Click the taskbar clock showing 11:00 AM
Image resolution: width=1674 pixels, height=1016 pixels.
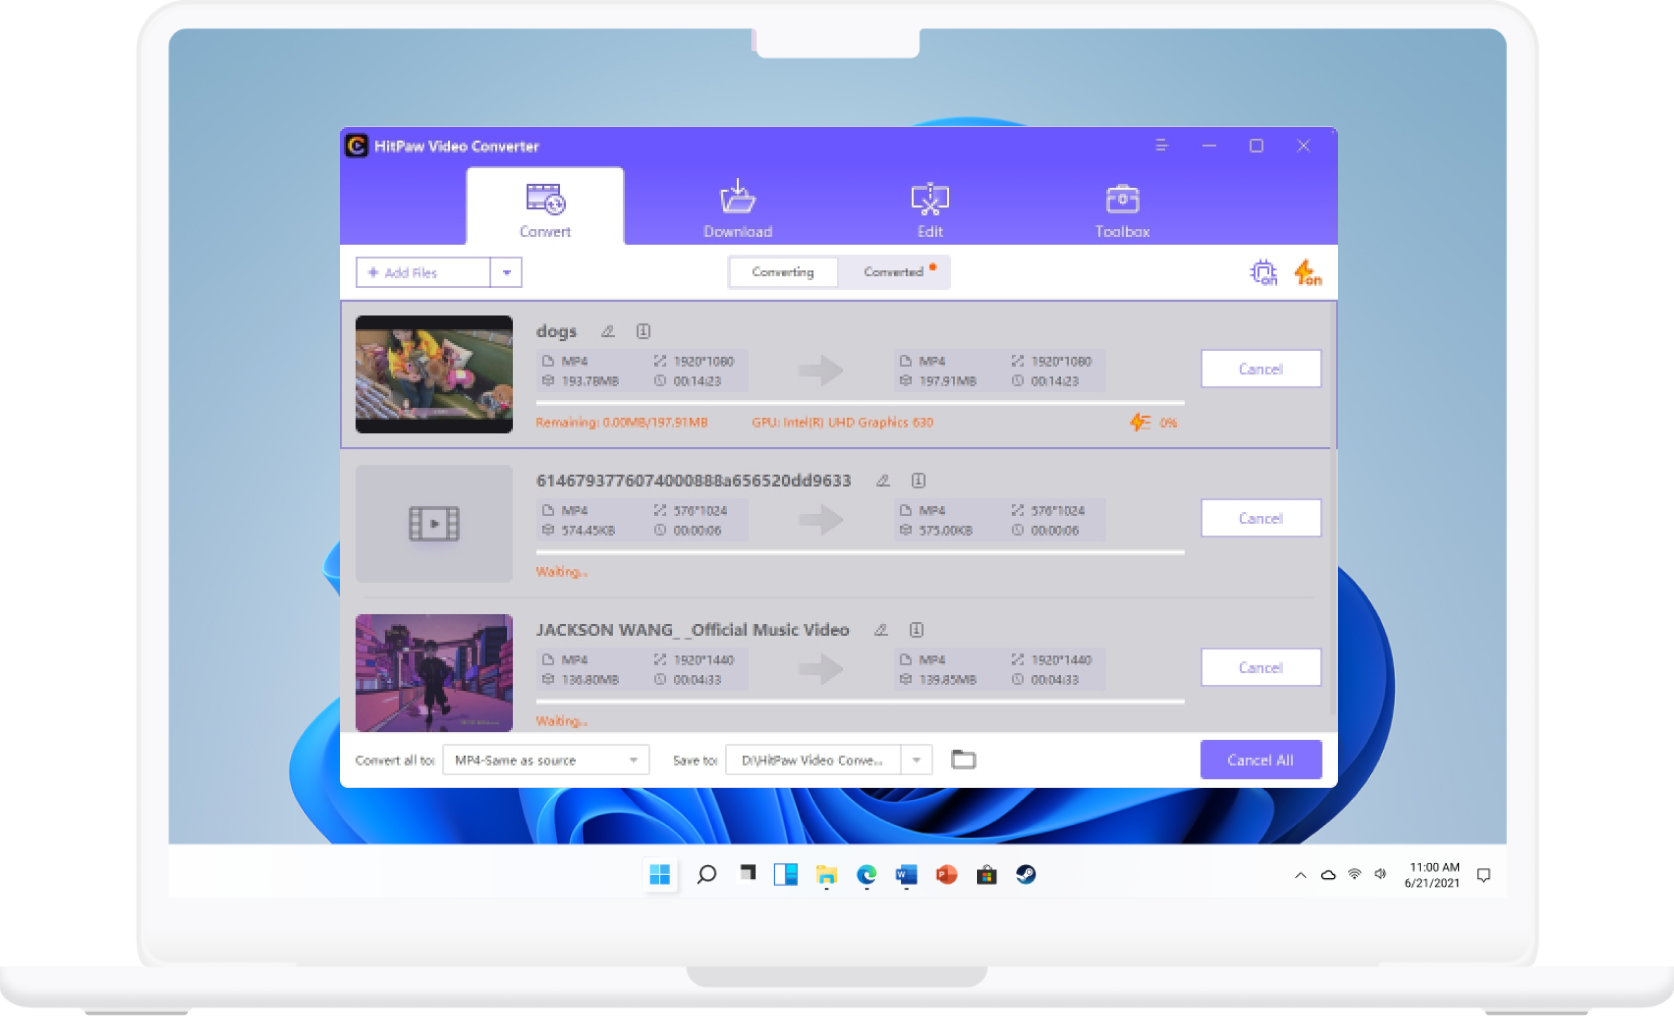(1433, 875)
